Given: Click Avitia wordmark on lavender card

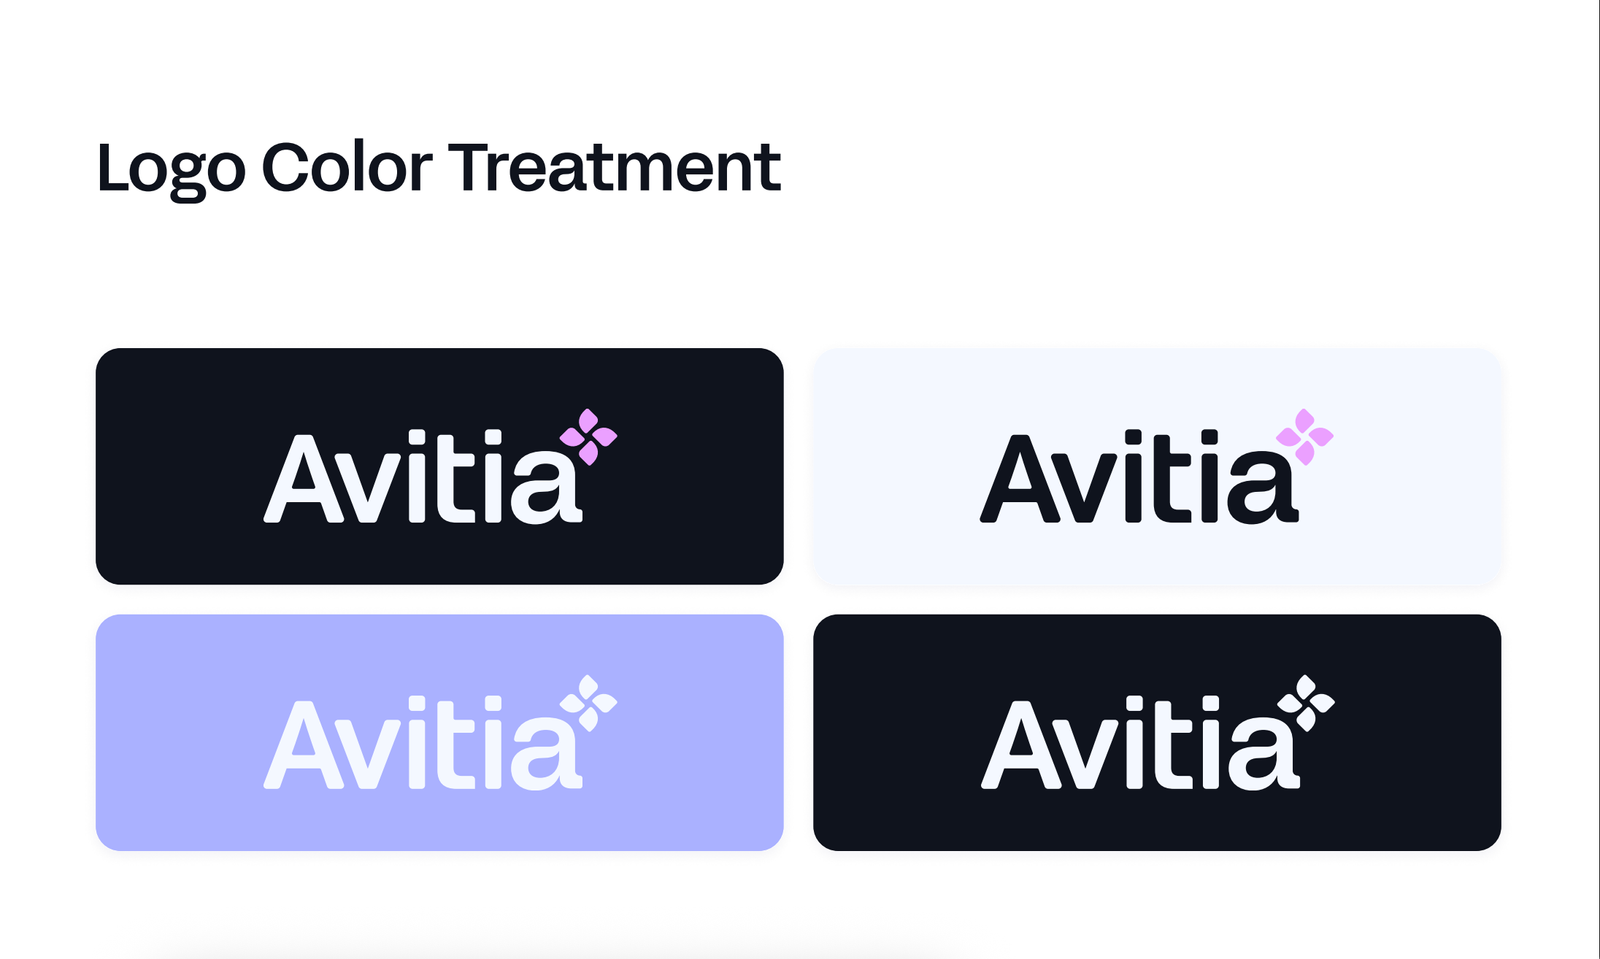Looking at the screenshot, I should 423,743.
